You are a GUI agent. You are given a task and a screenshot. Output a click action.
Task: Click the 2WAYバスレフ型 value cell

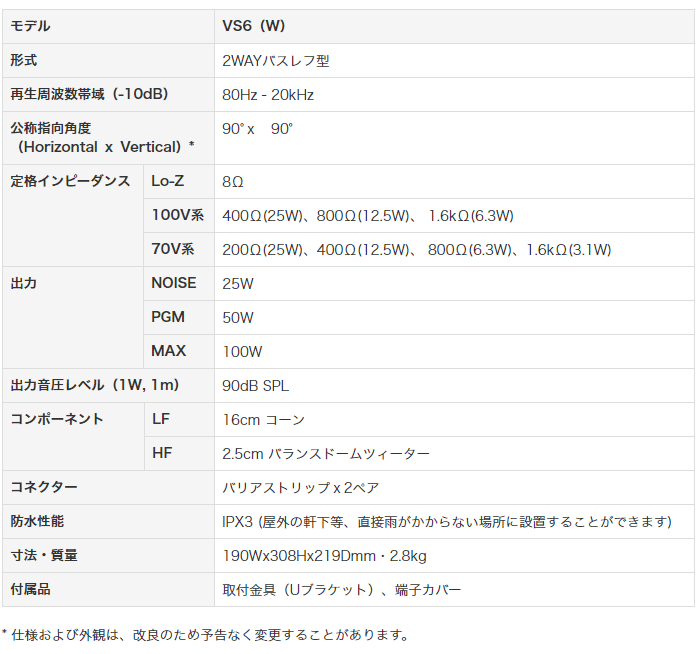(x=454, y=61)
